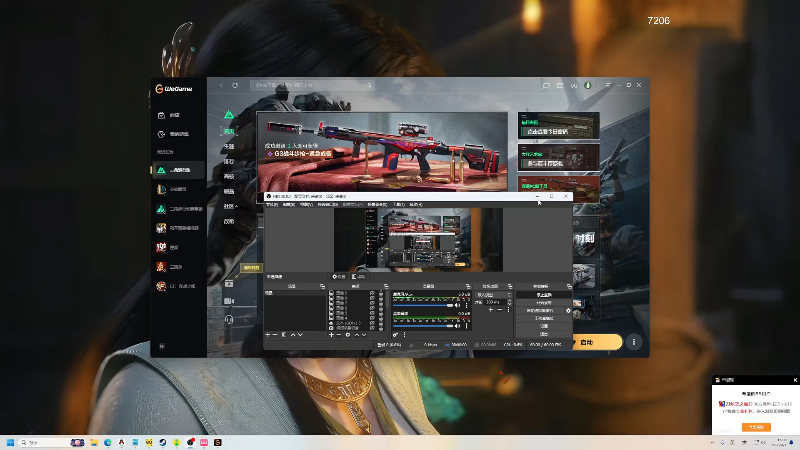The image size is (800, 450).
Task: Open the Windows Start button
Action: tap(10, 442)
